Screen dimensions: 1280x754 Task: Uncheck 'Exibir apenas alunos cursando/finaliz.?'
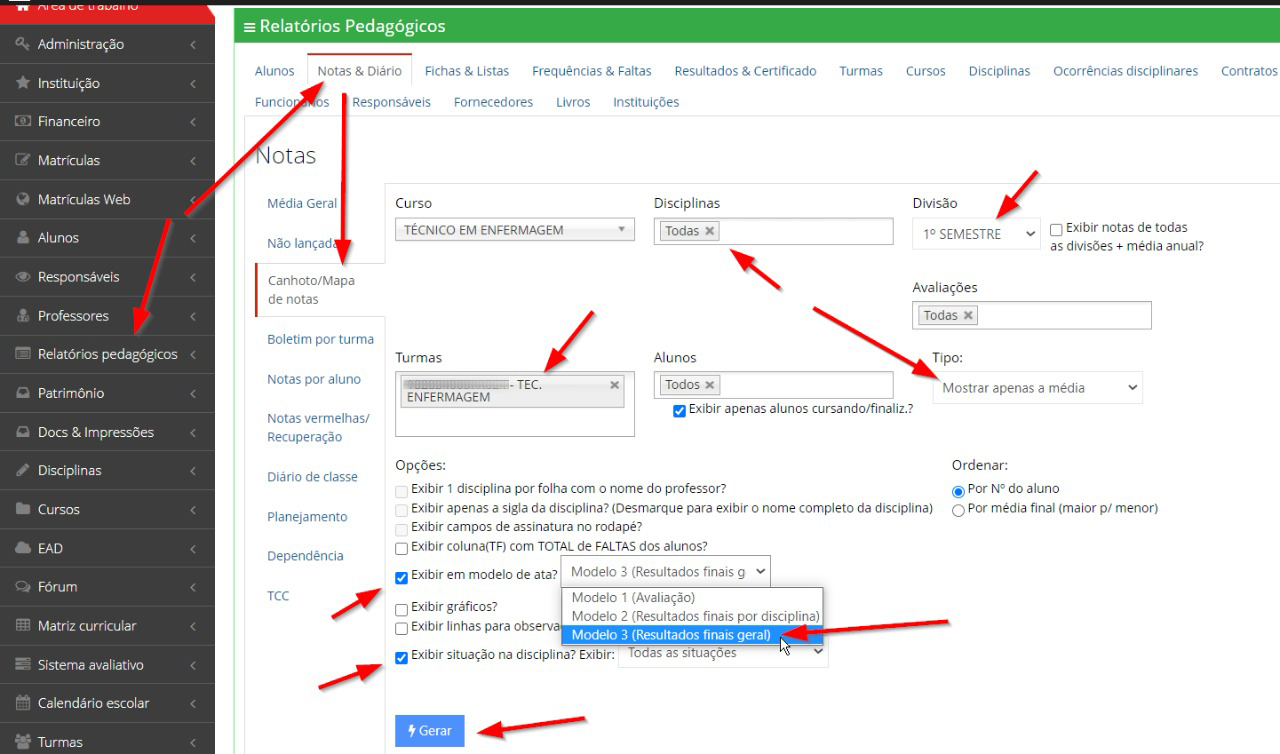click(680, 410)
